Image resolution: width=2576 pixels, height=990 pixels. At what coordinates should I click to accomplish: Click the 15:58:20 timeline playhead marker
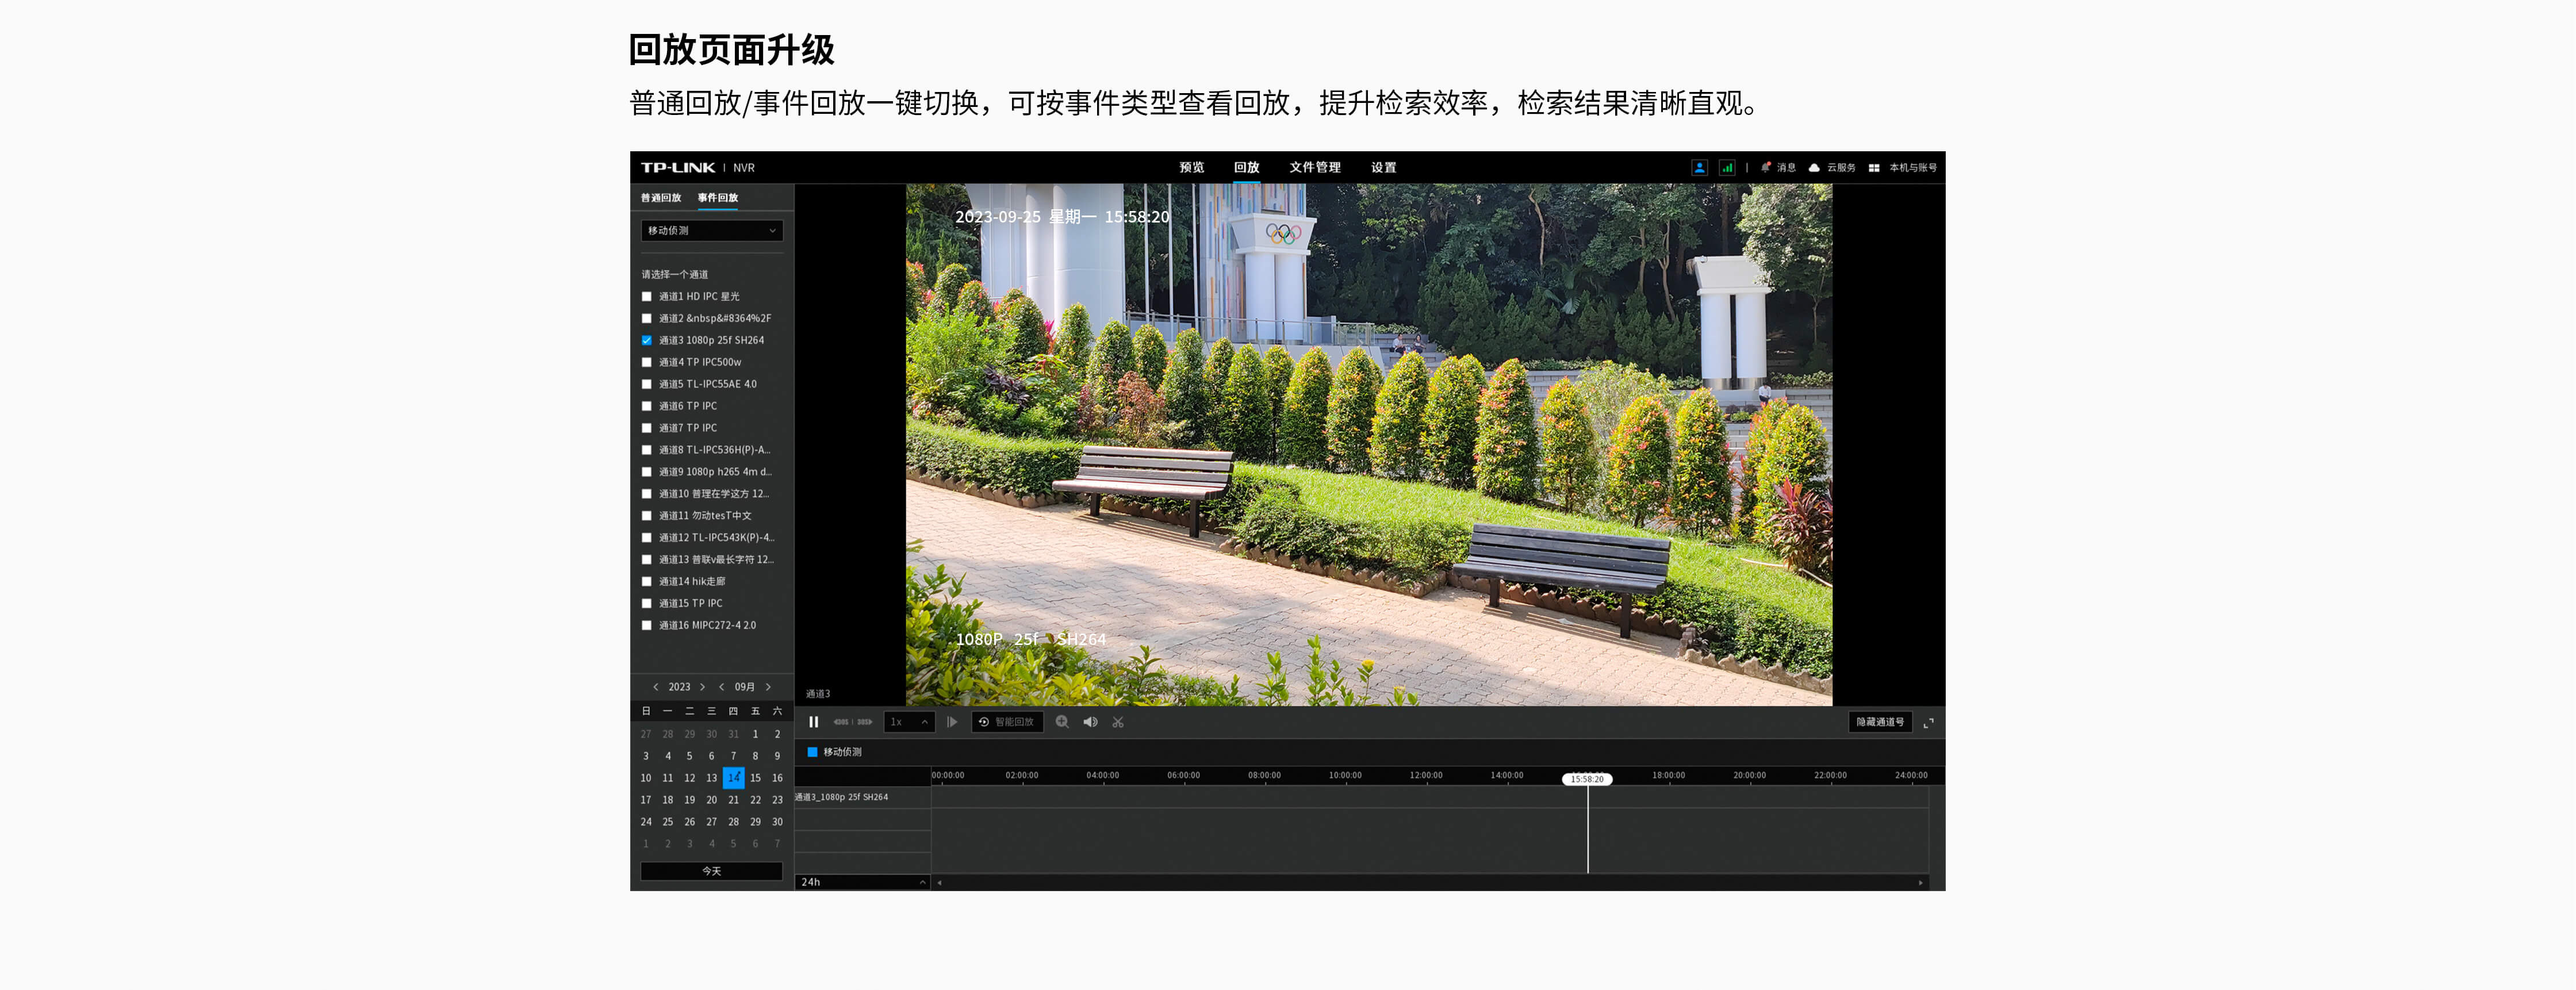tap(1586, 779)
